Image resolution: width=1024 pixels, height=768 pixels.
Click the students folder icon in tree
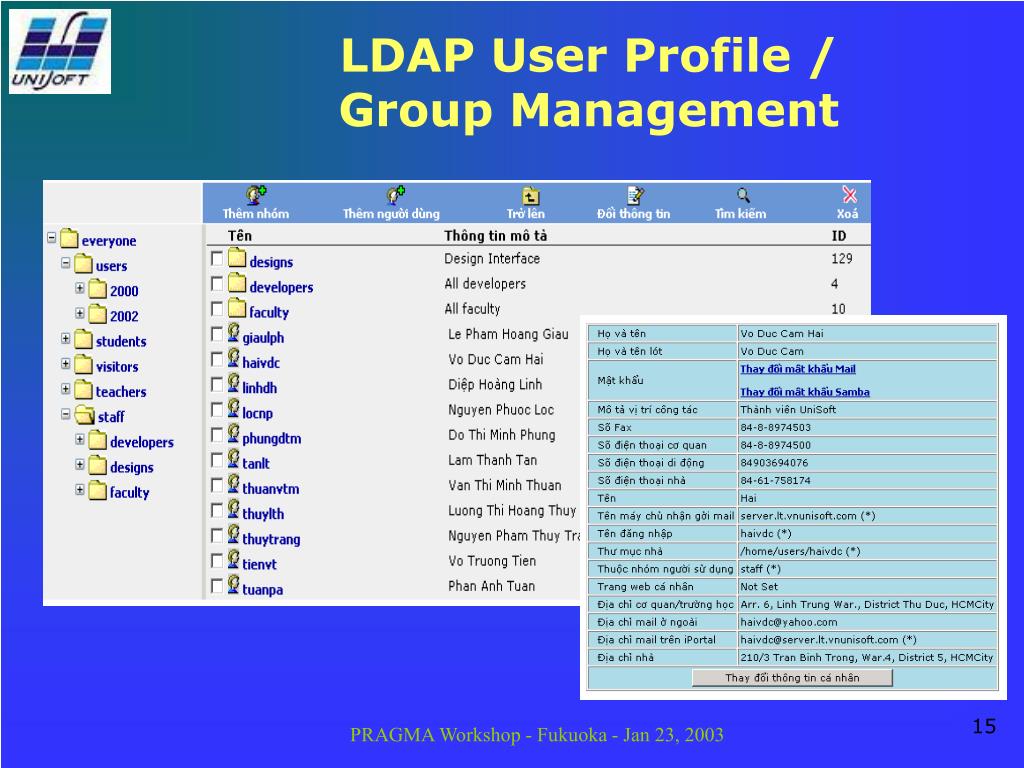pyautogui.click(x=84, y=339)
